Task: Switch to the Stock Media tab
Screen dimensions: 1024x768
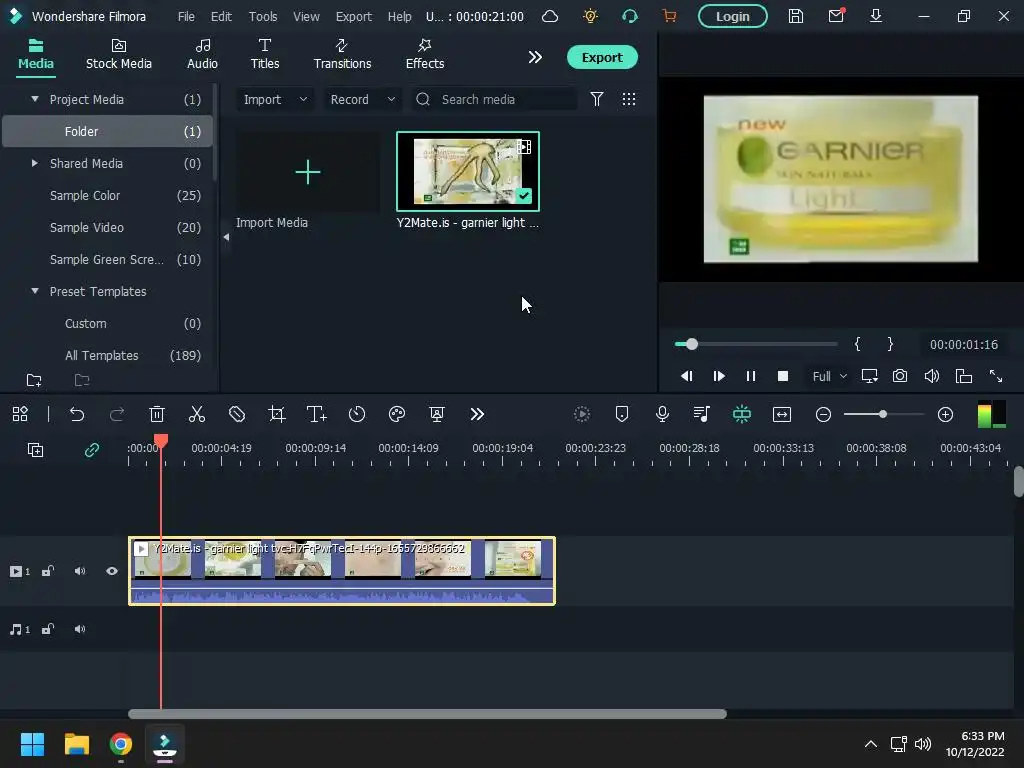Action: pyautogui.click(x=119, y=55)
